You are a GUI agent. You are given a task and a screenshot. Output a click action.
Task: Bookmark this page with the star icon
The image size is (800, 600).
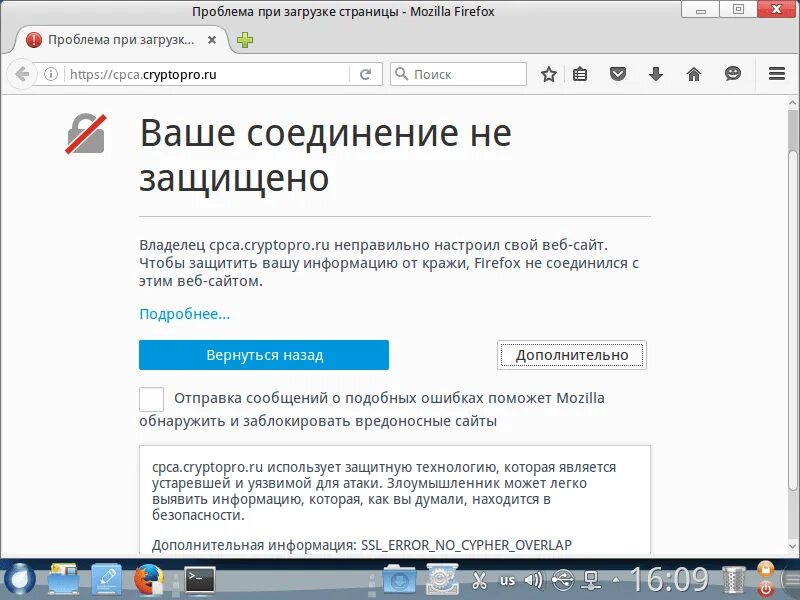548,74
